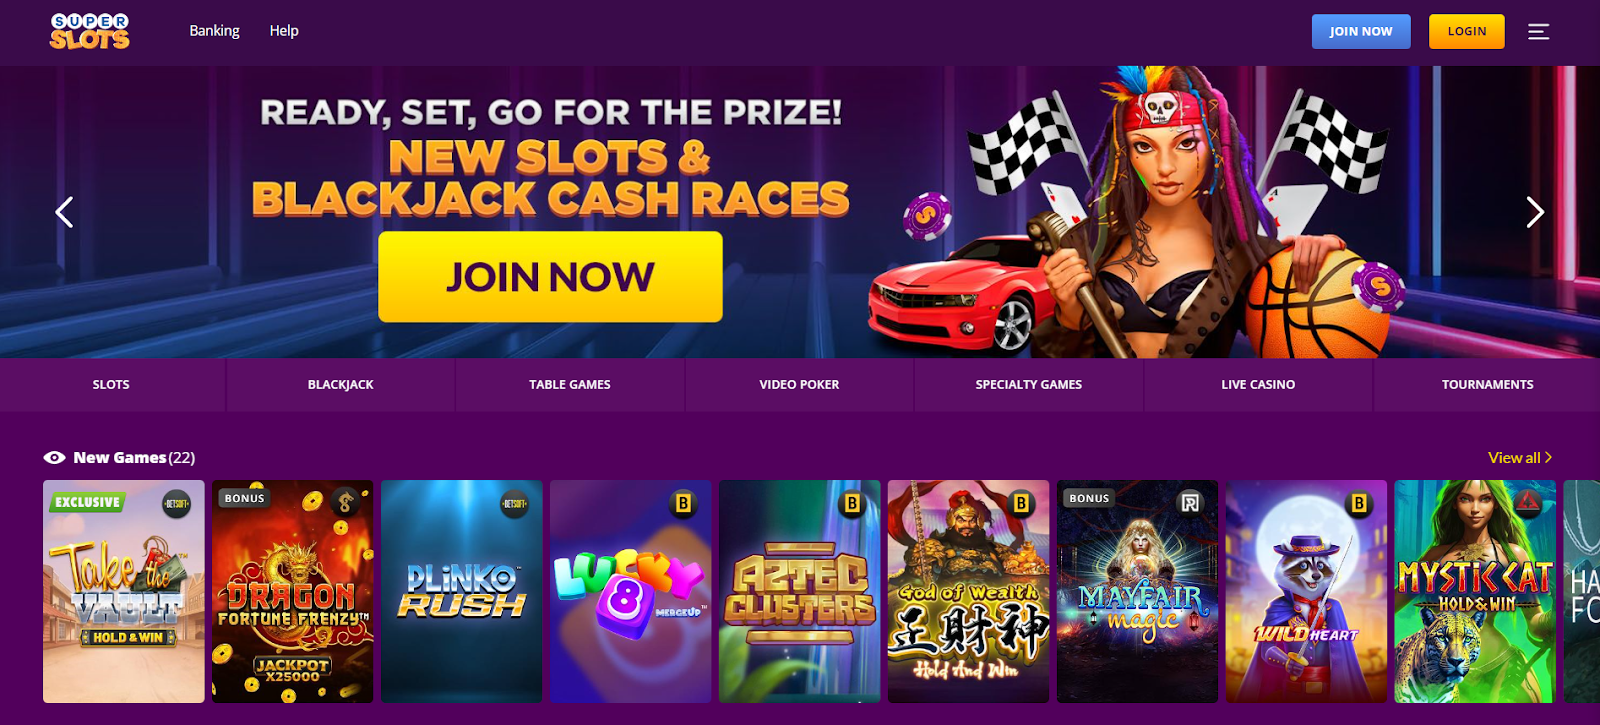
Task: Go to the Tournaments tab
Action: (x=1487, y=384)
